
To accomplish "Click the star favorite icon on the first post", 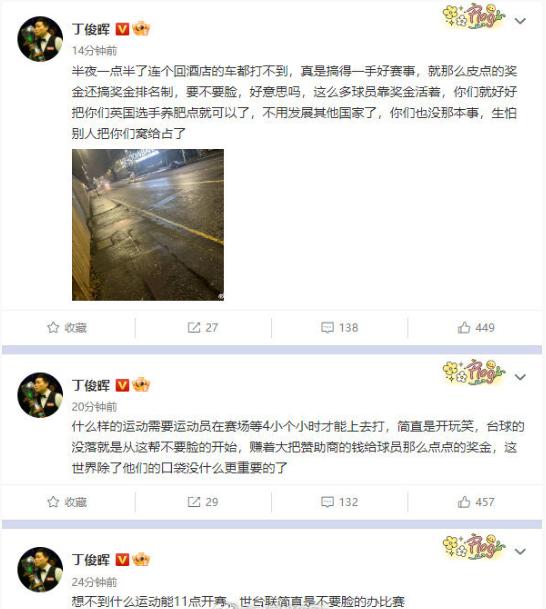I will pyautogui.click(x=53, y=327).
